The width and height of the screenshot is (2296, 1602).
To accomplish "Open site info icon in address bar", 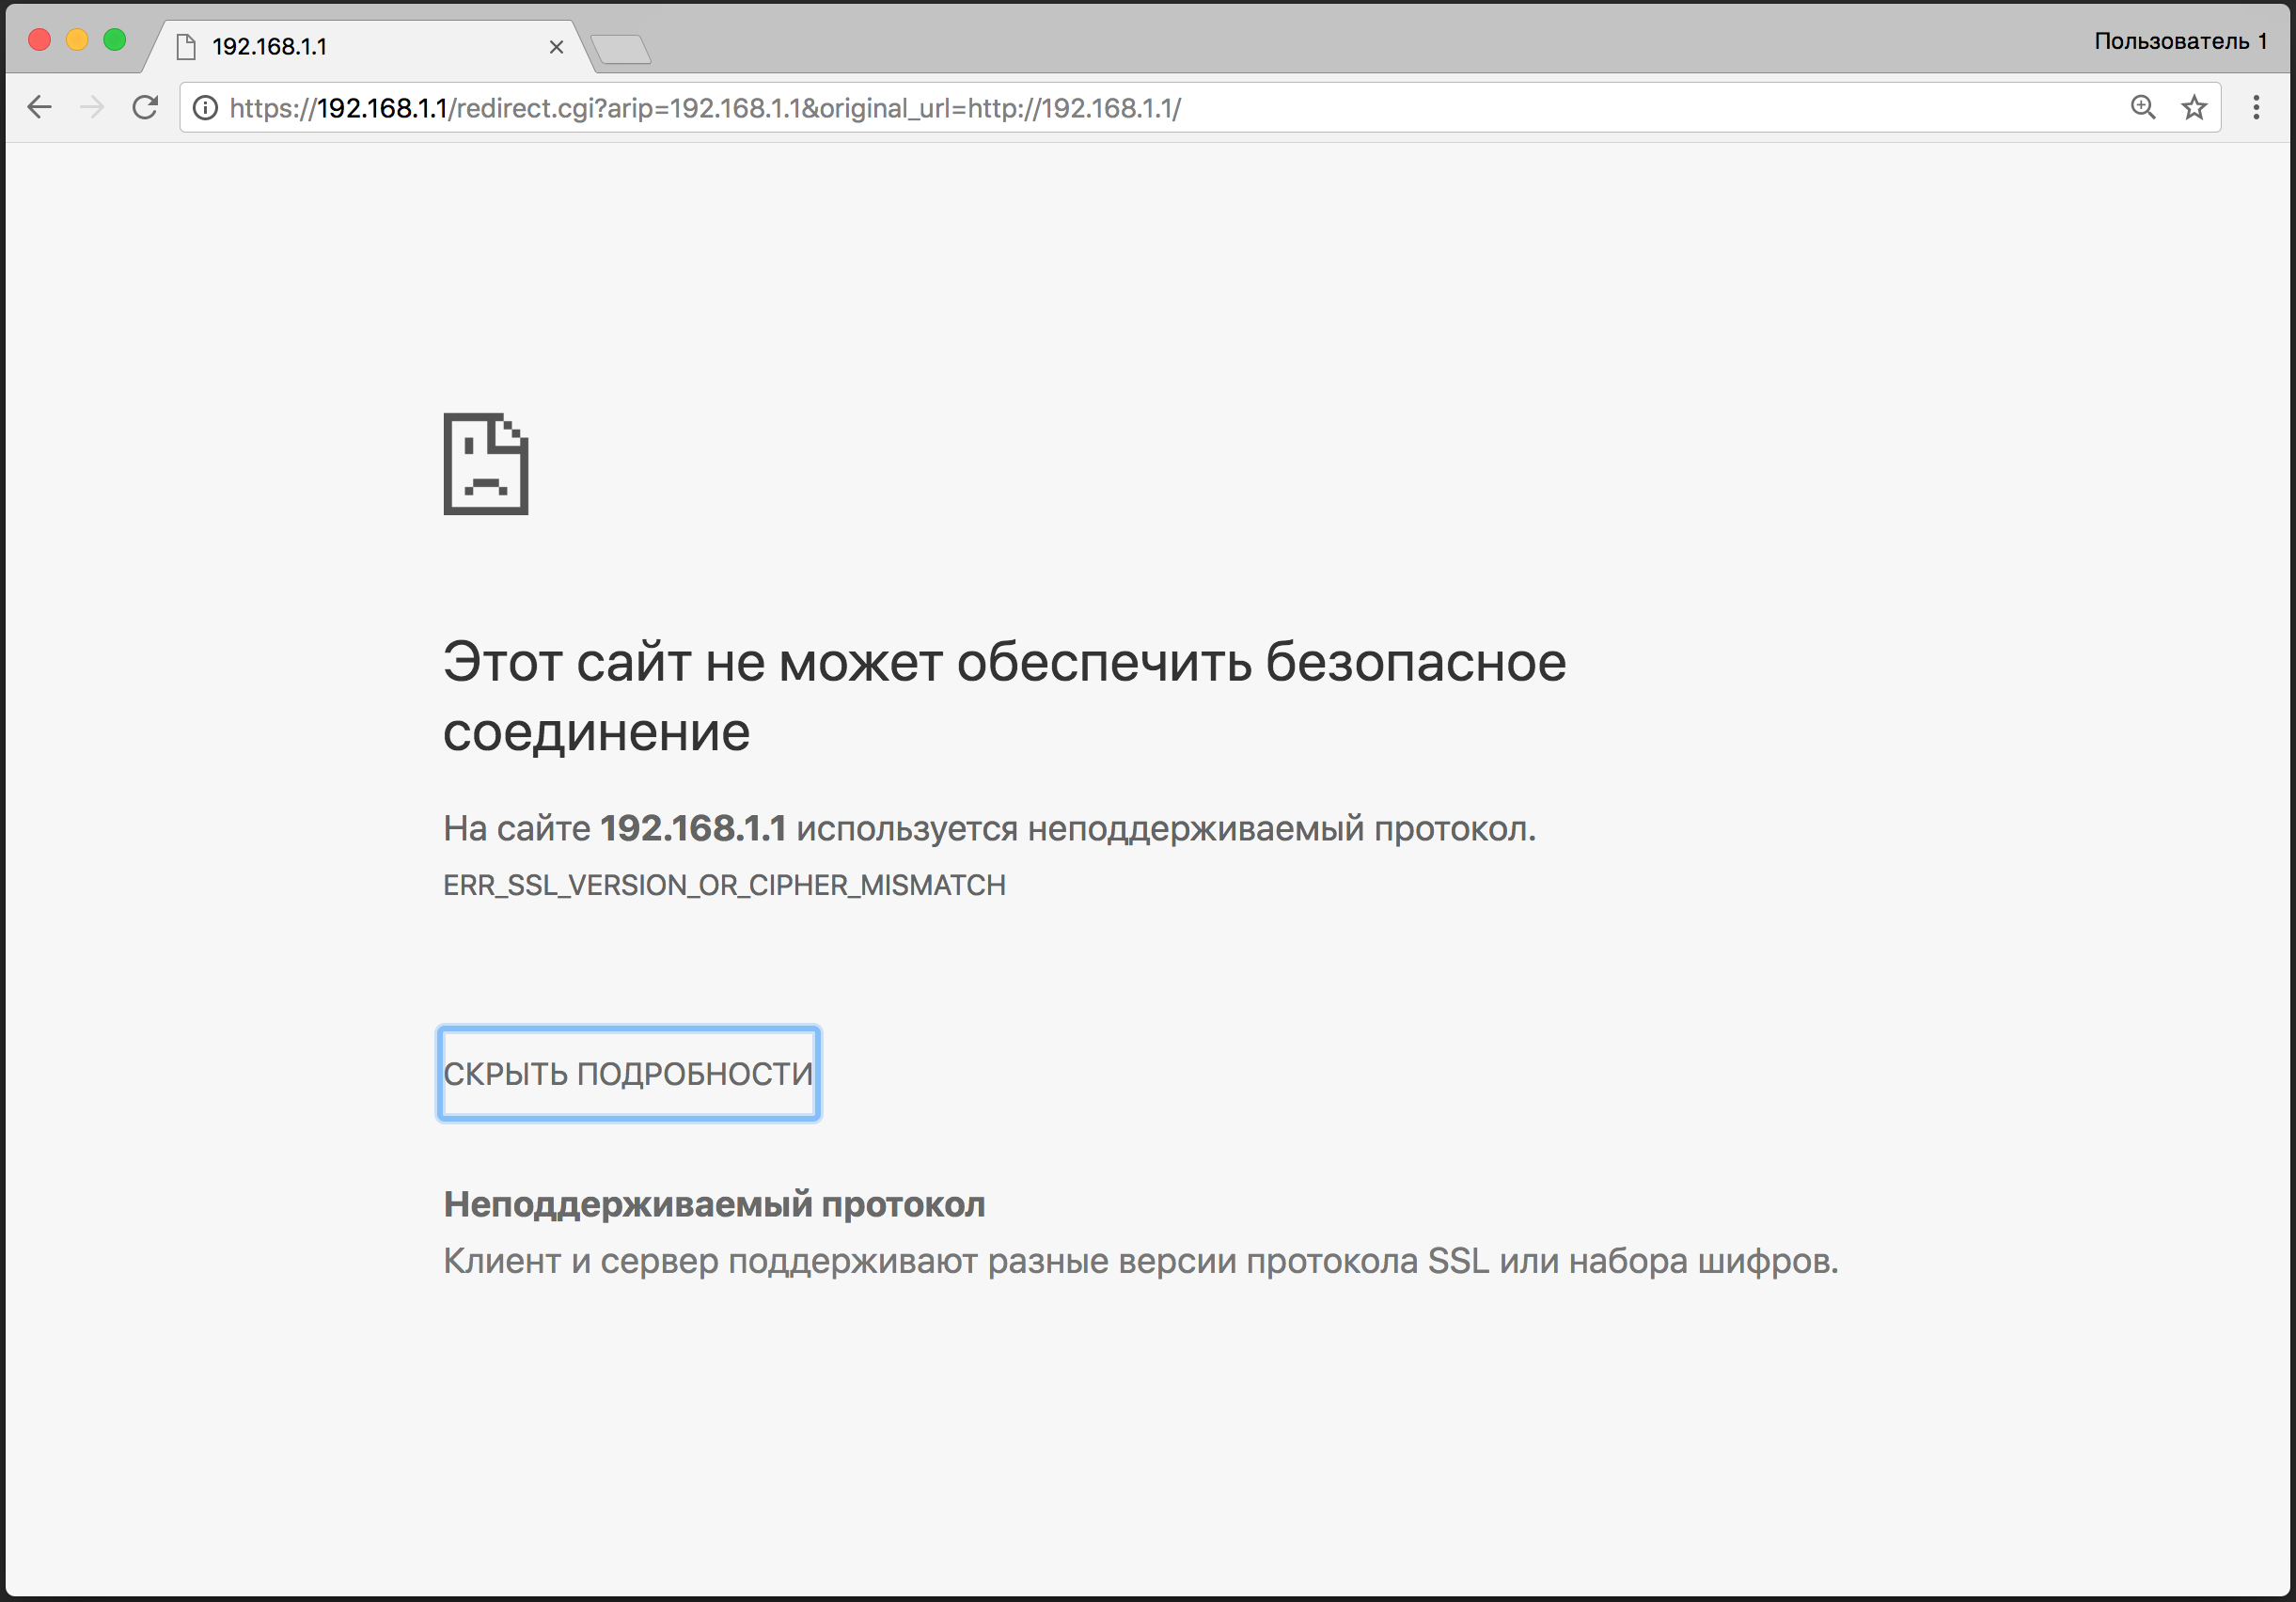I will (x=205, y=108).
